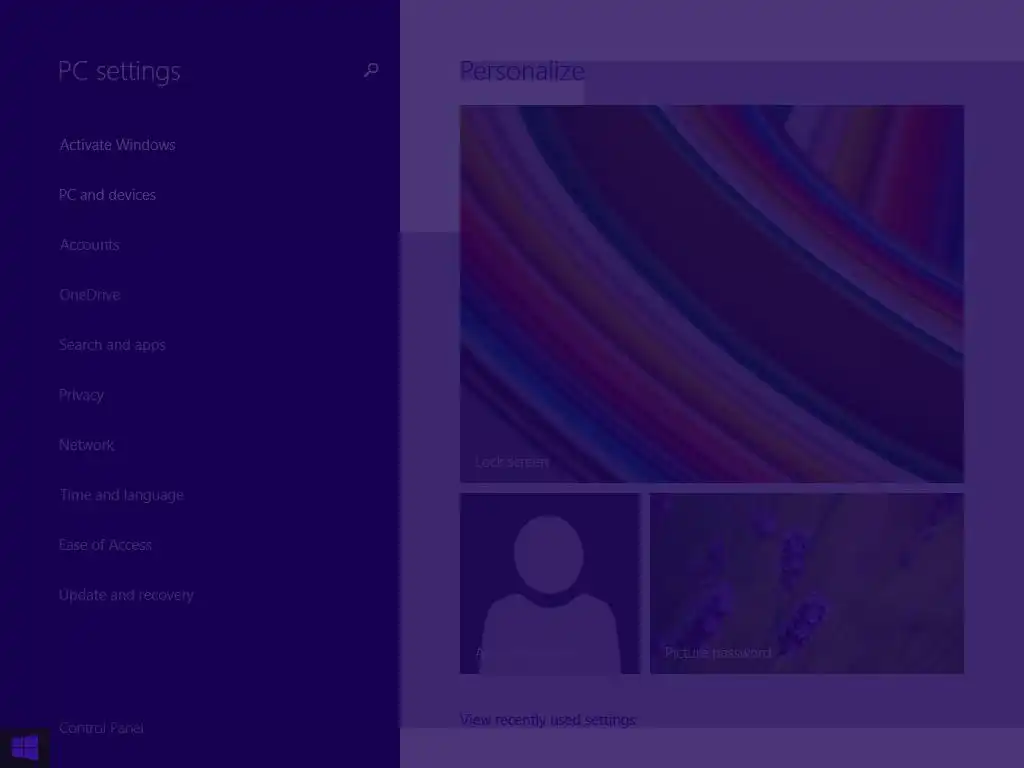Open Activate Windows settings
The width and height of the screenshot is (1024, 768).
(118, 145)
